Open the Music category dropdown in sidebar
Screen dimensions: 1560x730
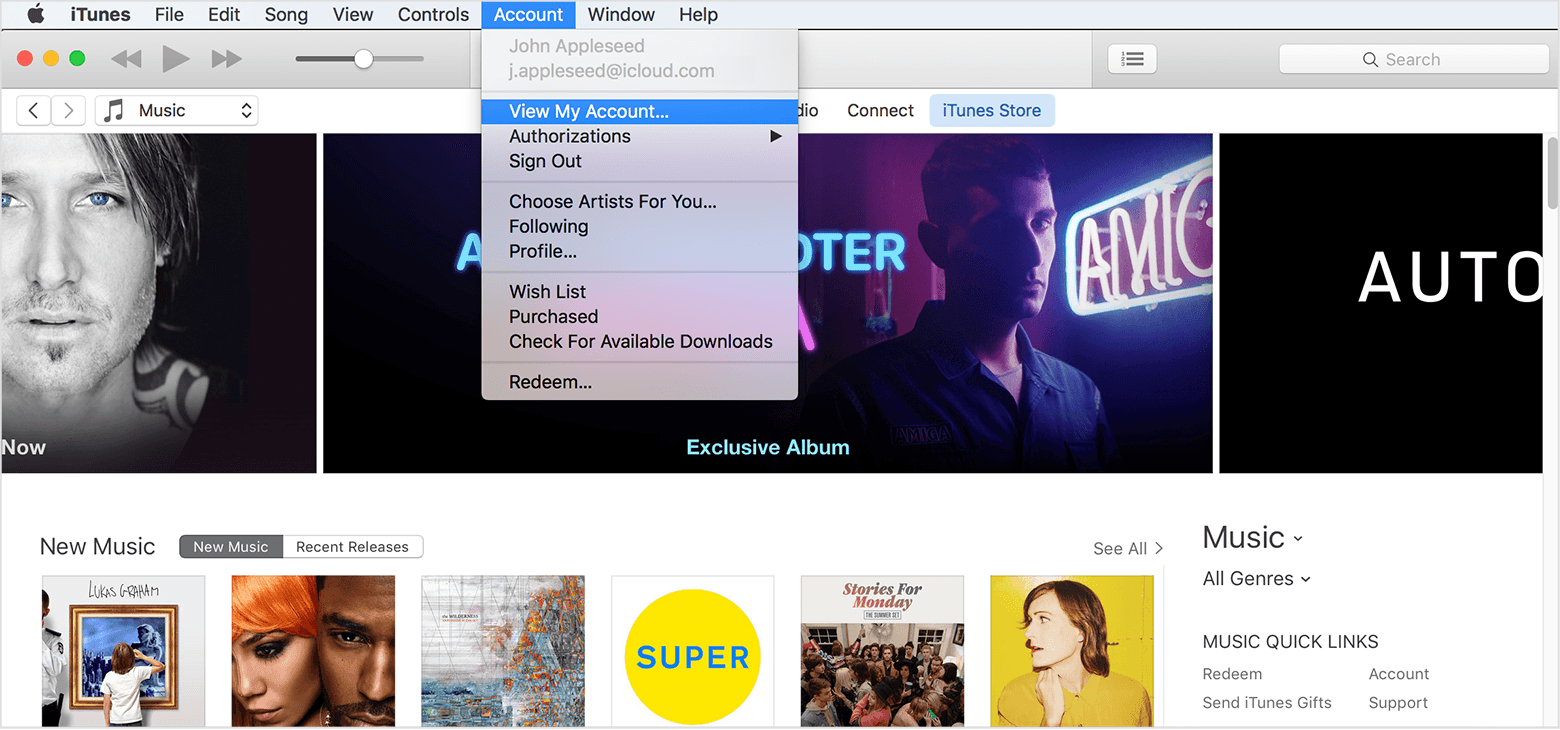[x=1253, y=538]
